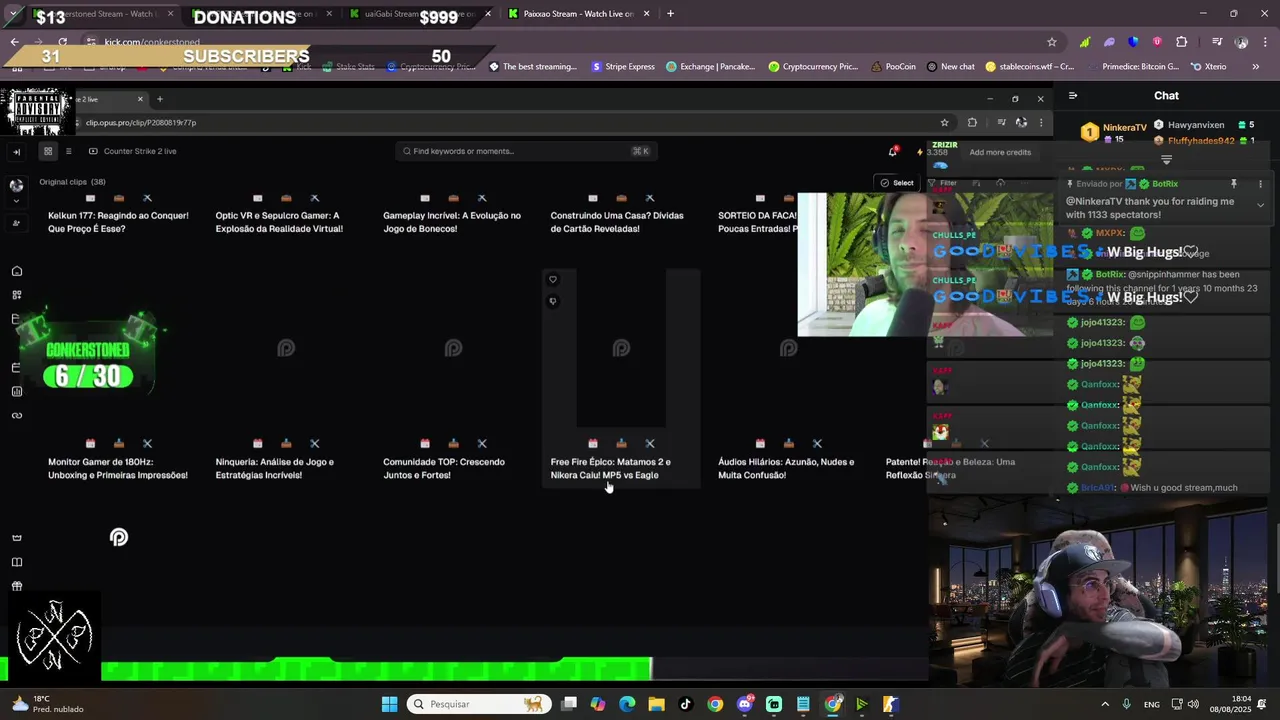This screenshot has width=1280, height=720.
Task: Switch ENG keyboard language in tray
Action: pyautogui.click(x=1152, y=704)
